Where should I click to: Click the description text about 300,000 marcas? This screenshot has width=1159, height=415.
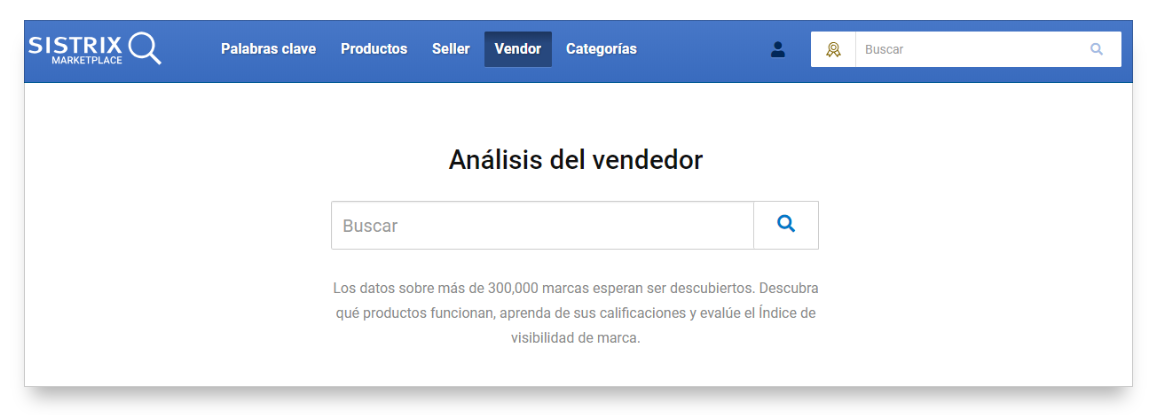point(575,288)
